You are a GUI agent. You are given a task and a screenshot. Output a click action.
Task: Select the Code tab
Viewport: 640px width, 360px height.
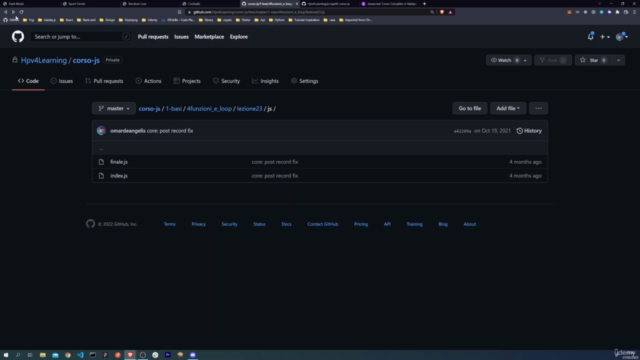click(28, 81)
